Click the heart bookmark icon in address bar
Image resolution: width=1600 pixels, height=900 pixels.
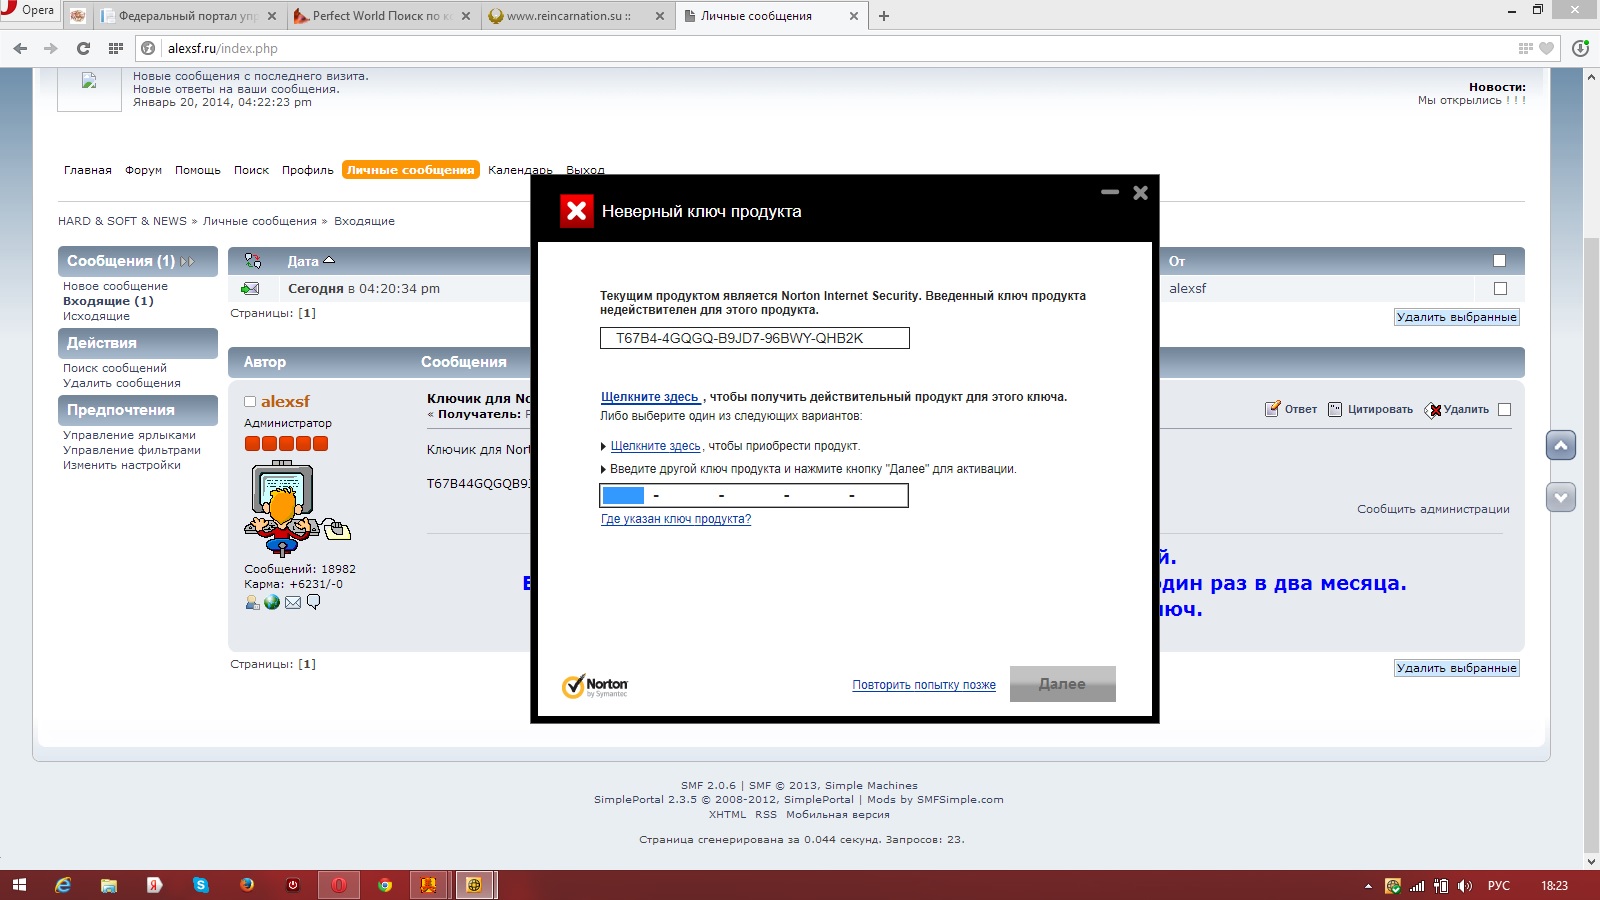click(x=1547, y=48)
